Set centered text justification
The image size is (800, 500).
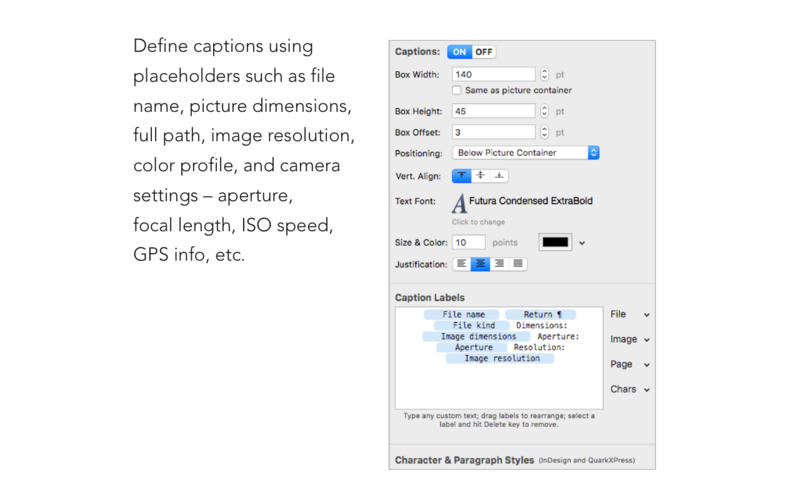click(480, 264)
